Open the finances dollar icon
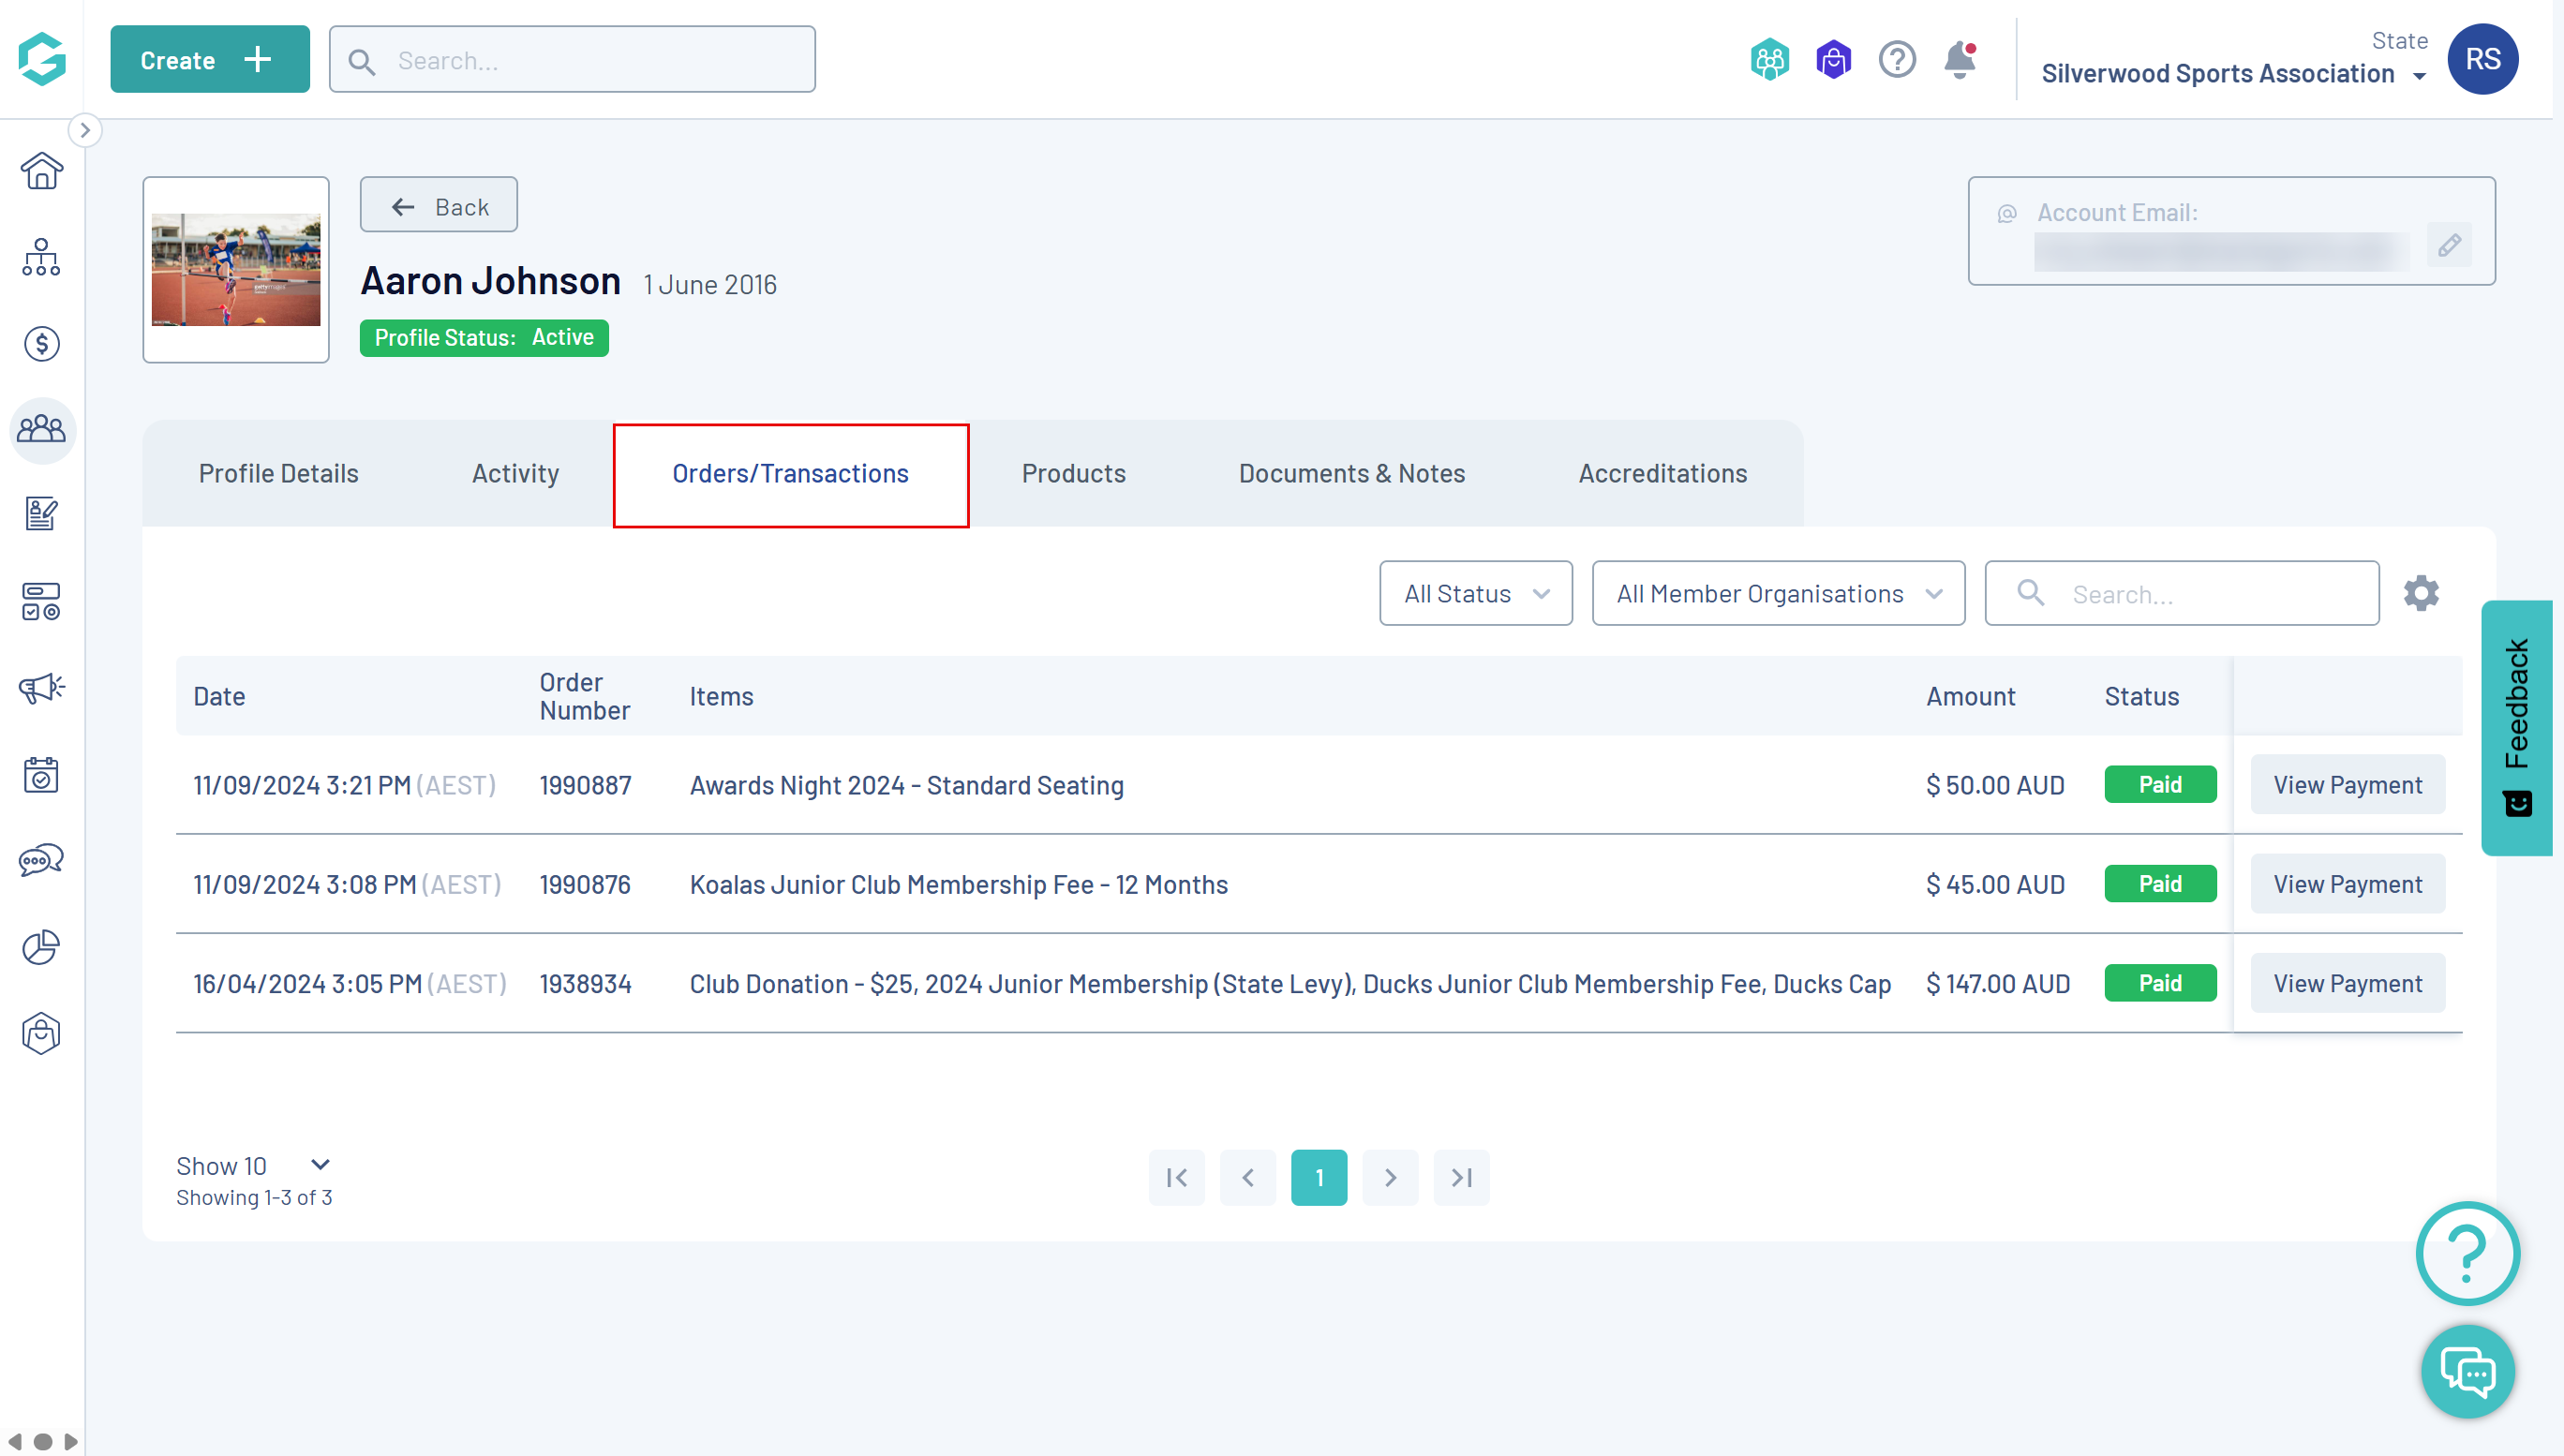 [x=41, y=344]
